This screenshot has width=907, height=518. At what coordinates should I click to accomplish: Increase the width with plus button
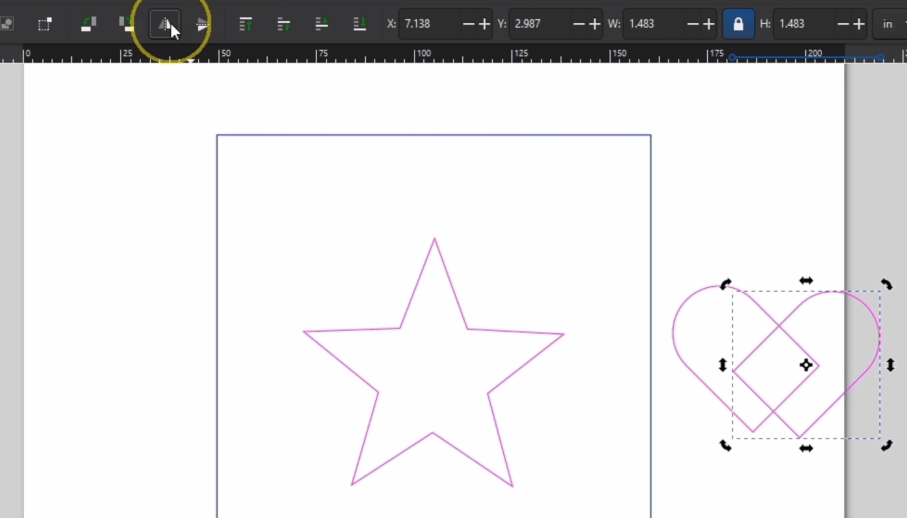(709, 23)
